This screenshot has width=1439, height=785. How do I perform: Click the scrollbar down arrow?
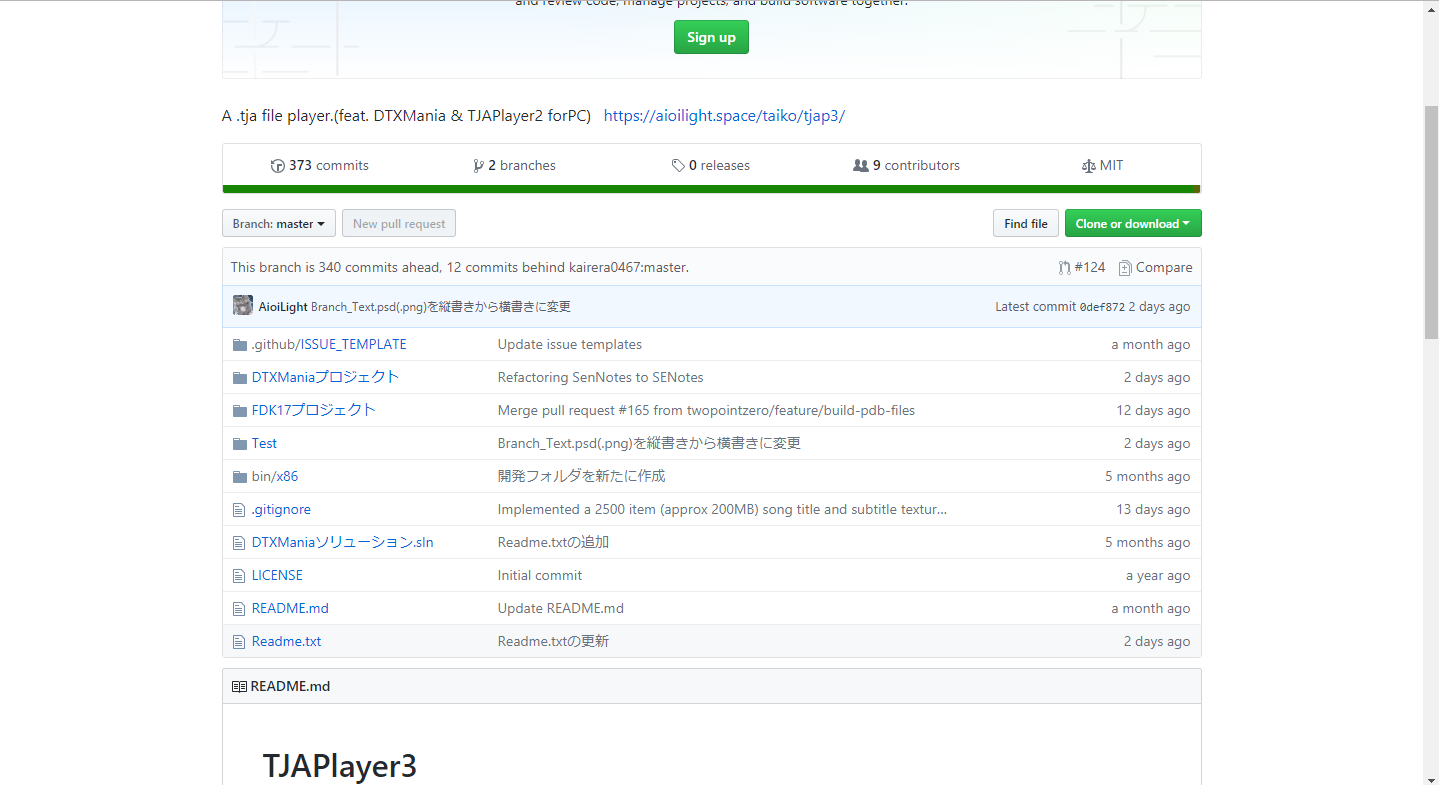(x=1431, y=777)
